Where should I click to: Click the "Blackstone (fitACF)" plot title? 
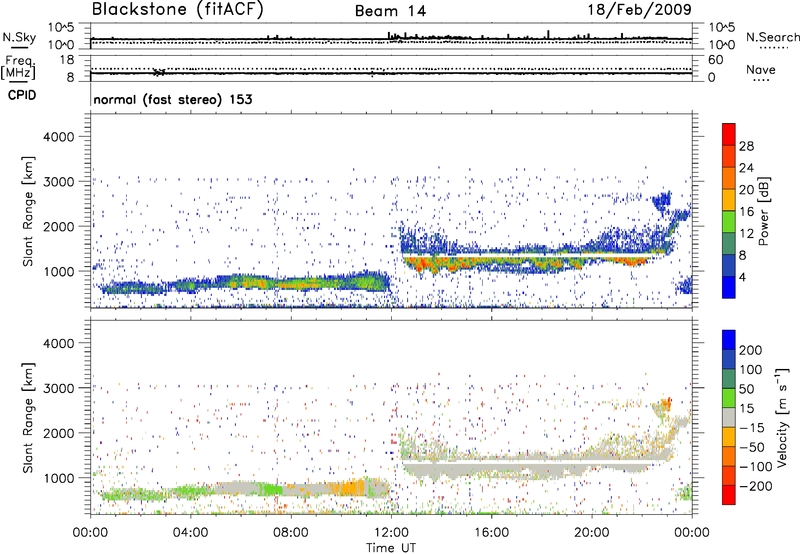click(x=178, y=9)
